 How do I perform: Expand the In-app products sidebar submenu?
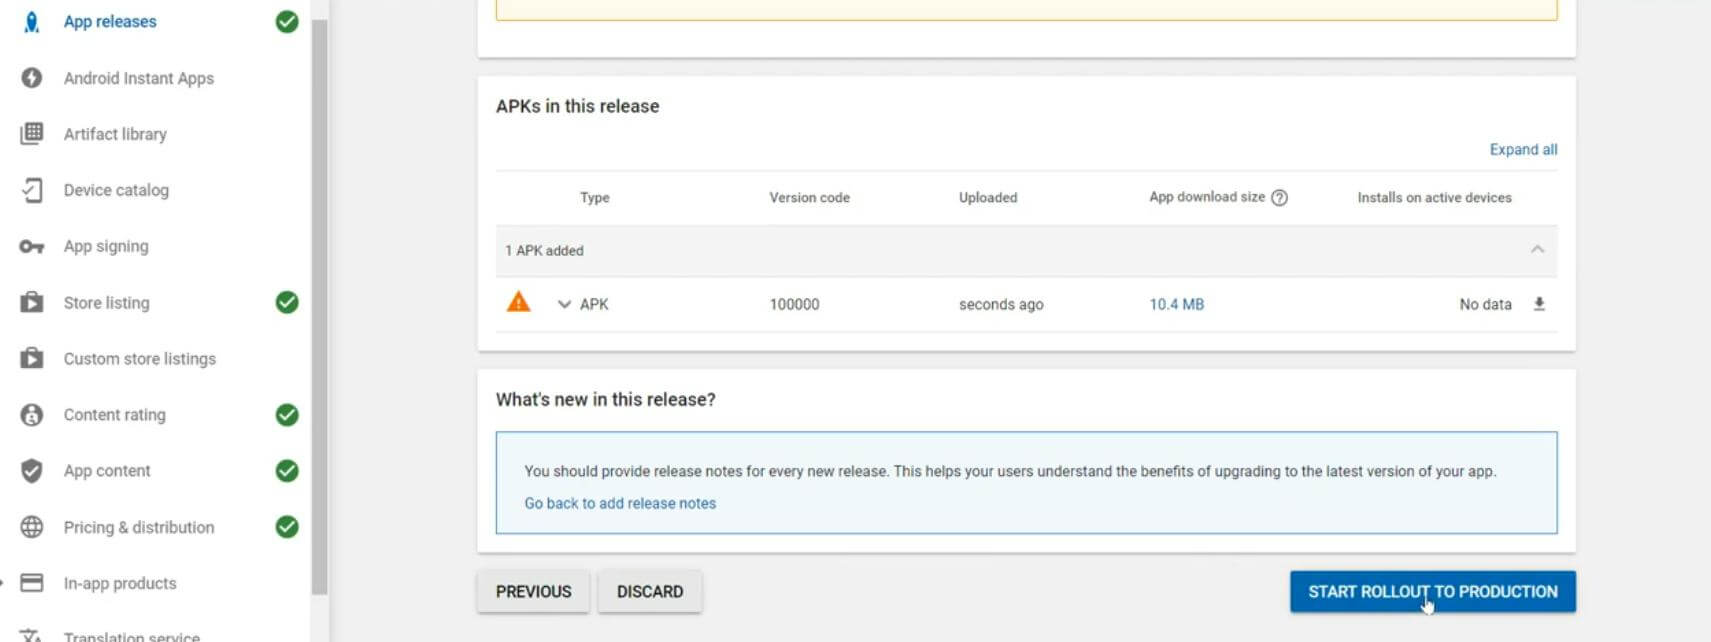3,583
